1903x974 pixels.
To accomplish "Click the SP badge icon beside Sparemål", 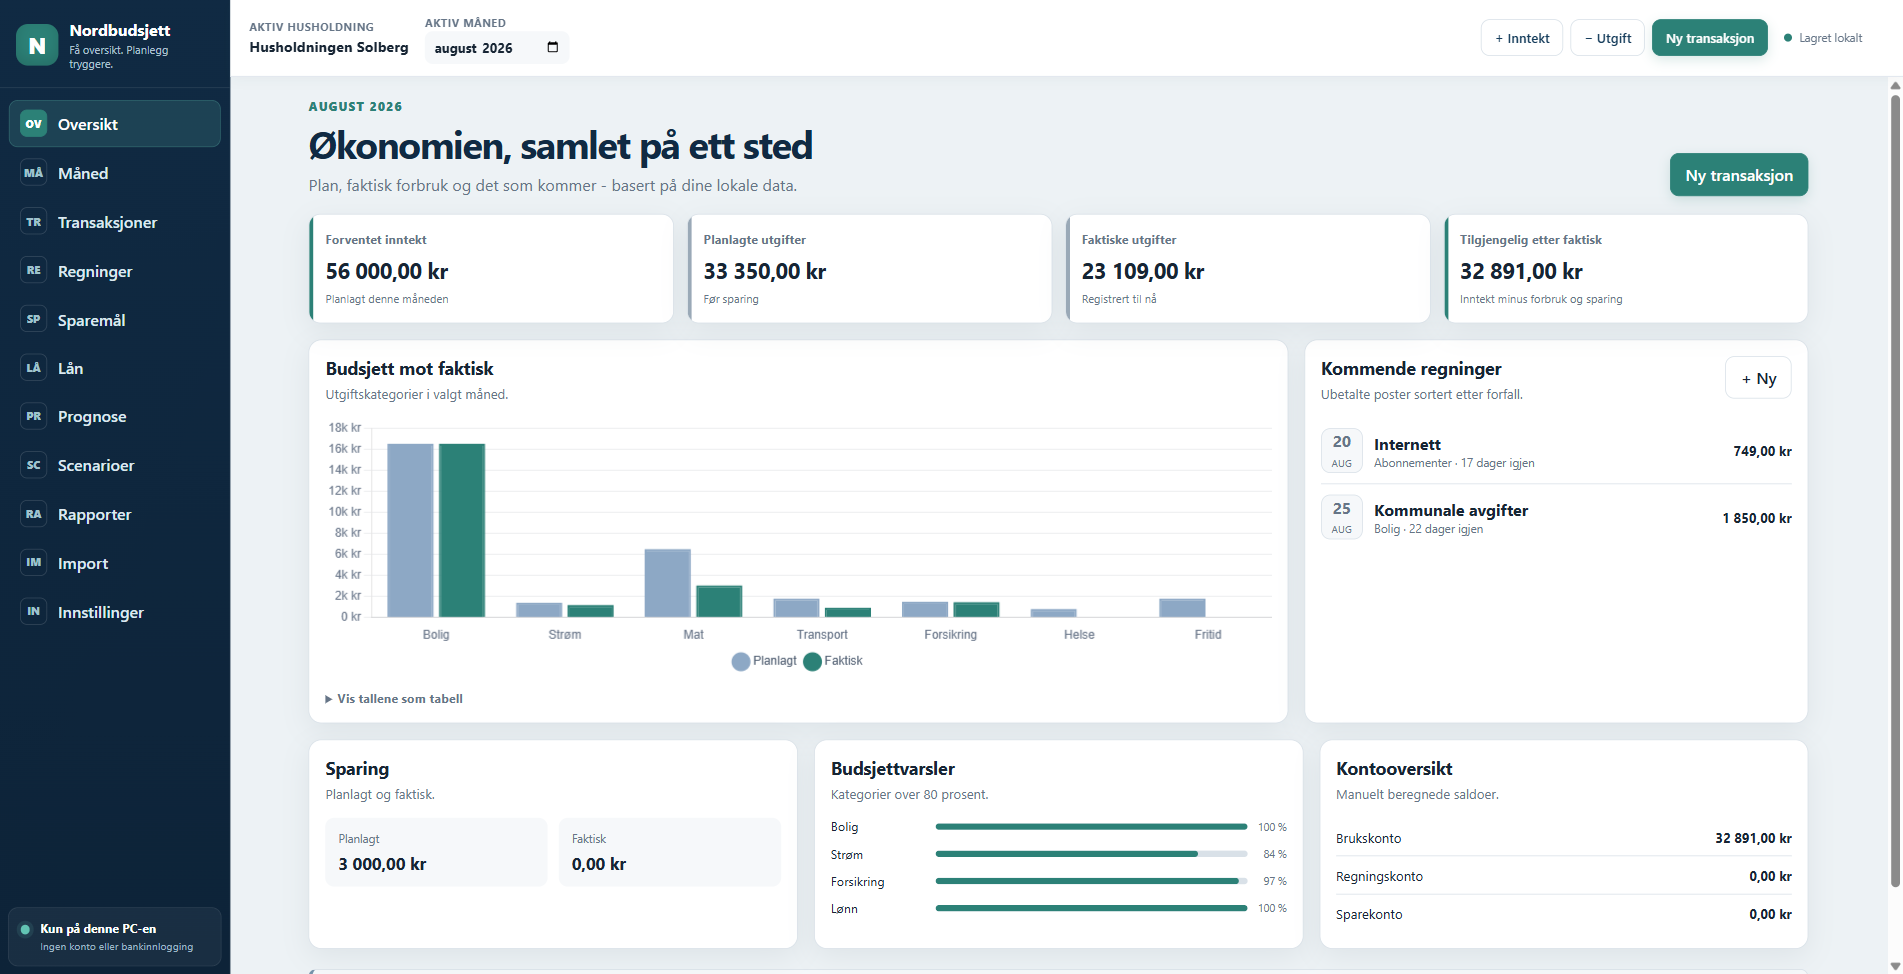I will coord(34,320).
